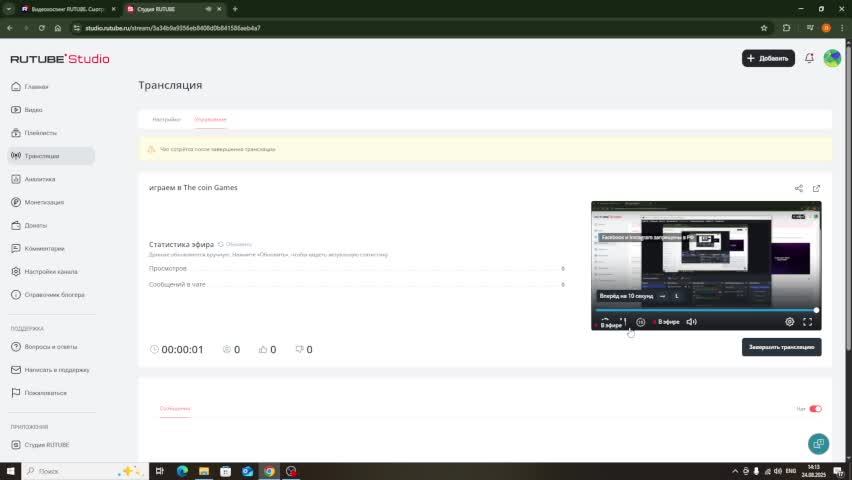Click the page vertical scrollbar

click(x=848, y=196)
